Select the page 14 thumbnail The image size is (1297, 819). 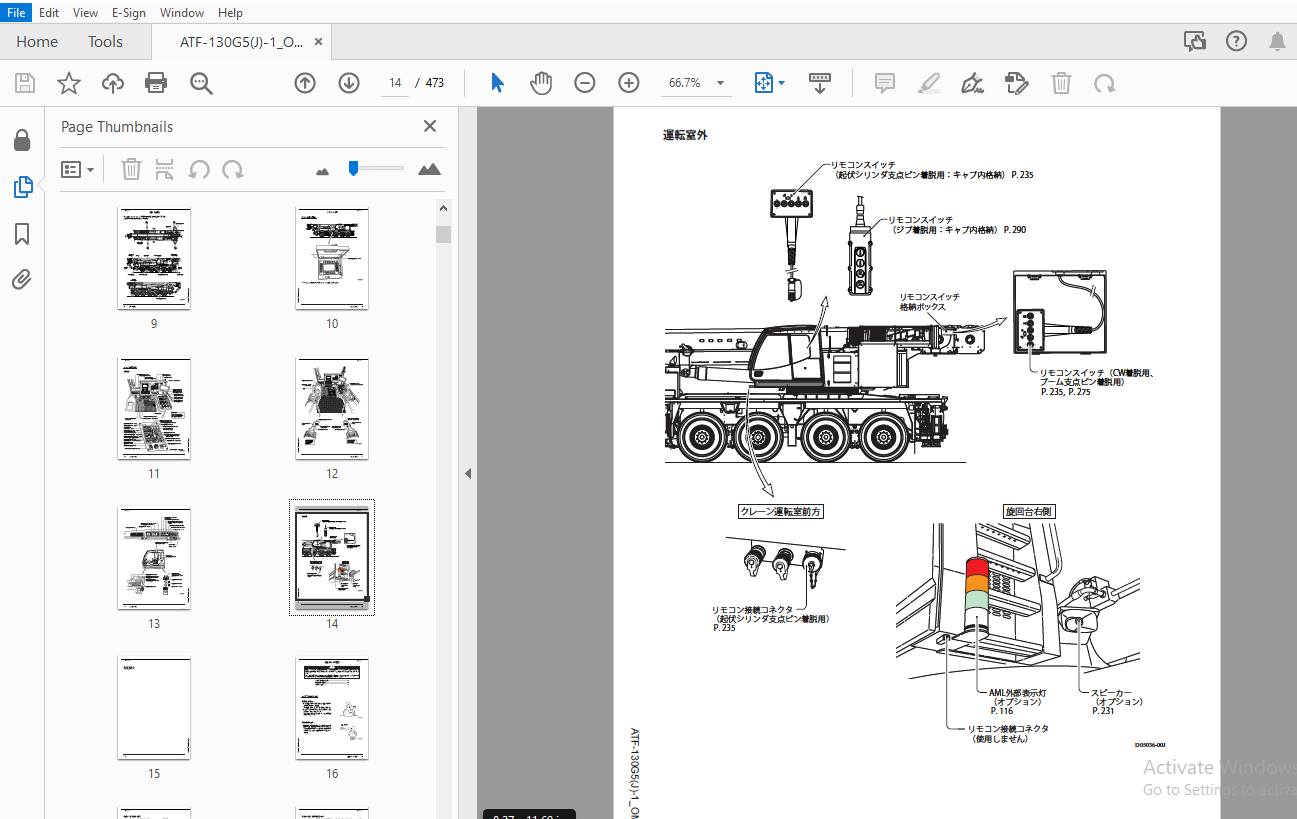click(332, 557)
